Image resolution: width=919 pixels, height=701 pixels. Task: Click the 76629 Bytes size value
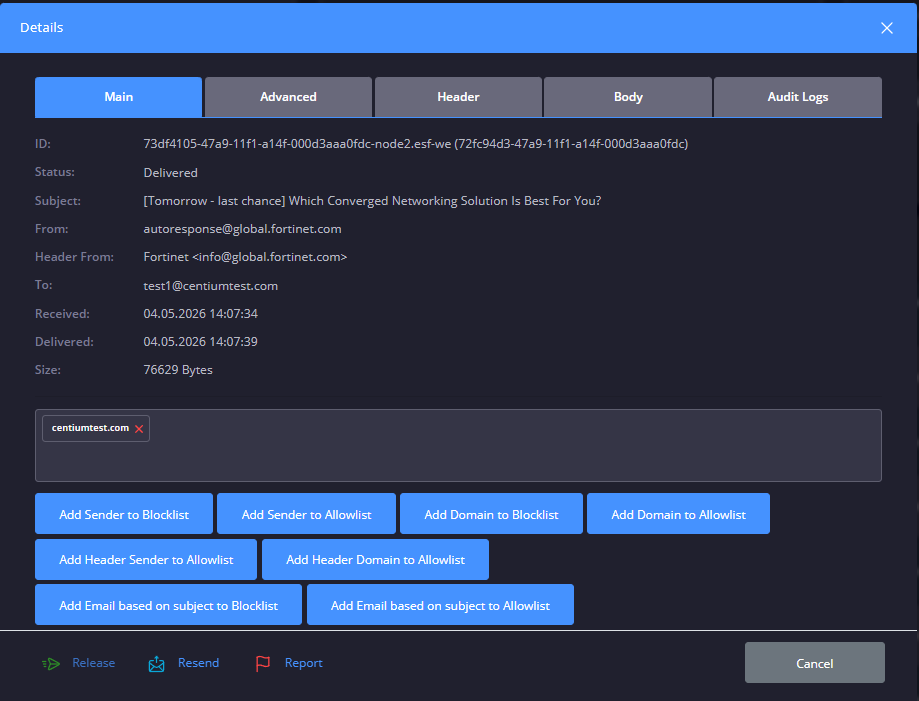click(178, 370)
